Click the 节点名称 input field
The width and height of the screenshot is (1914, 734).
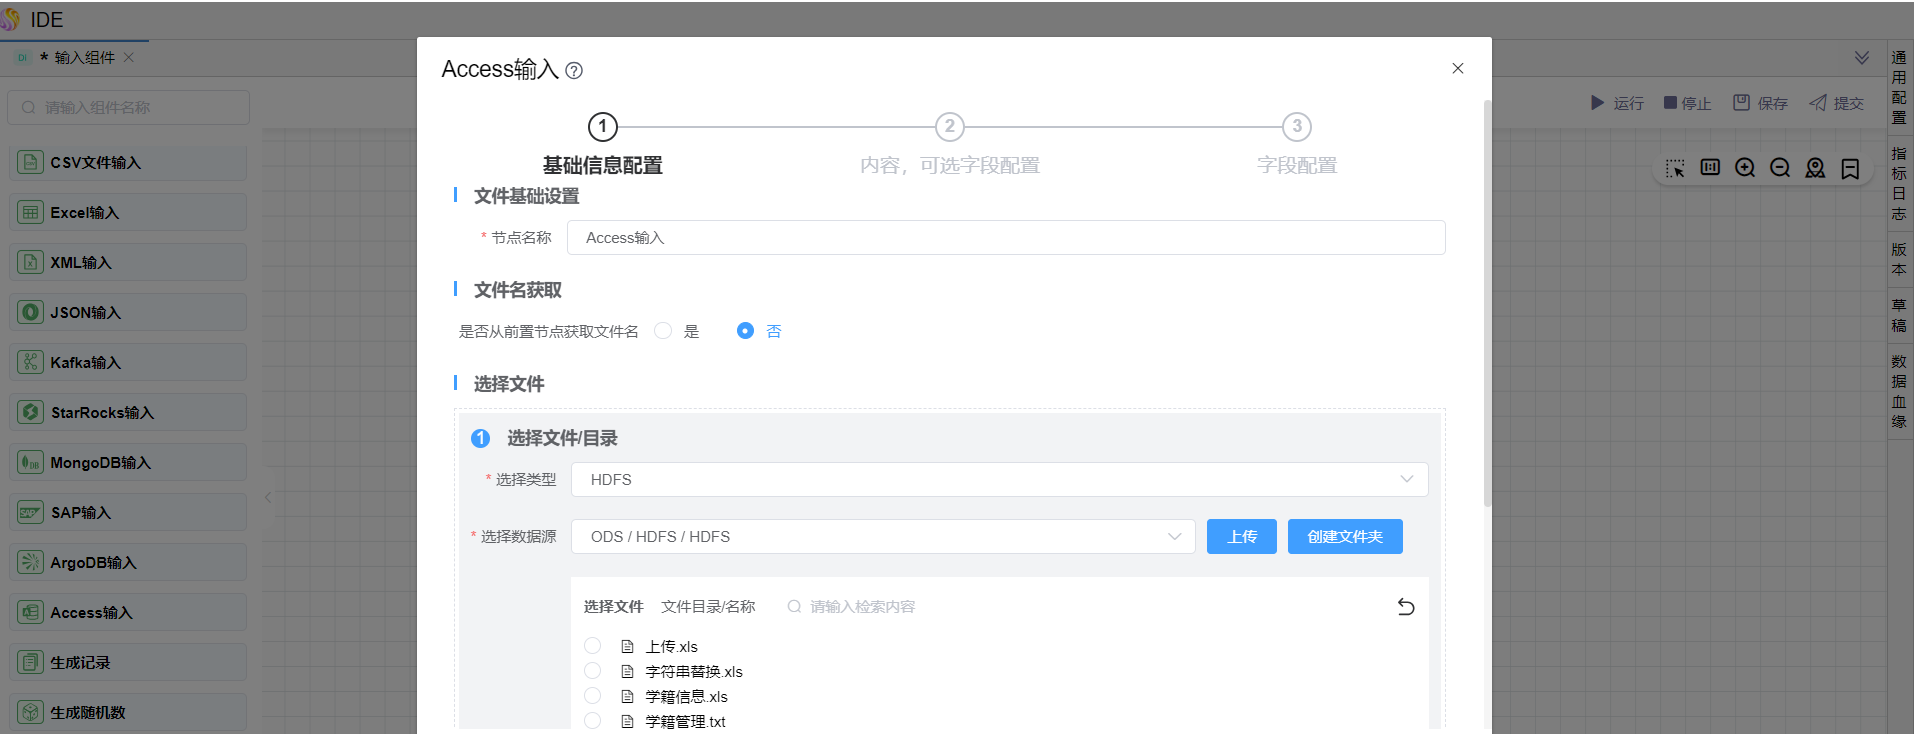point(1005,238)
